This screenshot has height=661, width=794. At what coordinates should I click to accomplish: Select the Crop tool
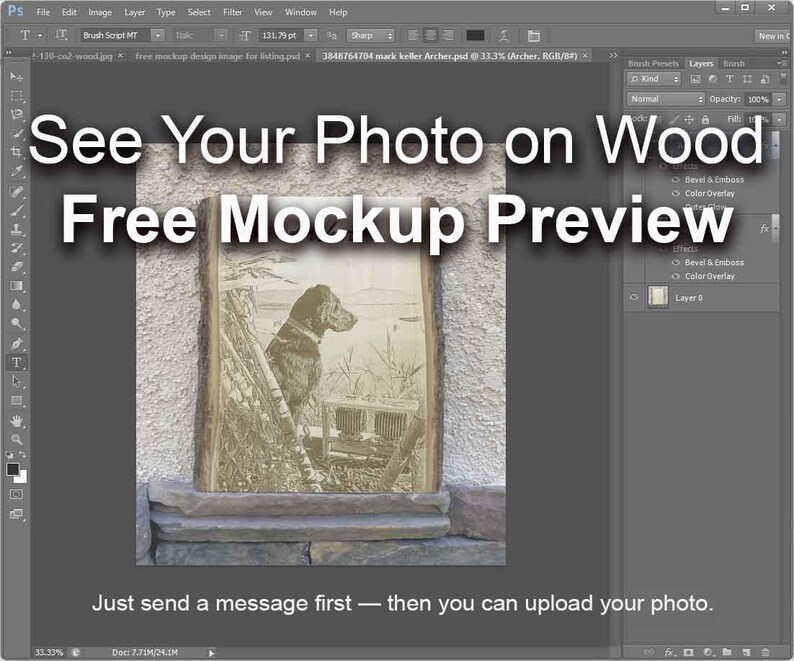[16, 152]
